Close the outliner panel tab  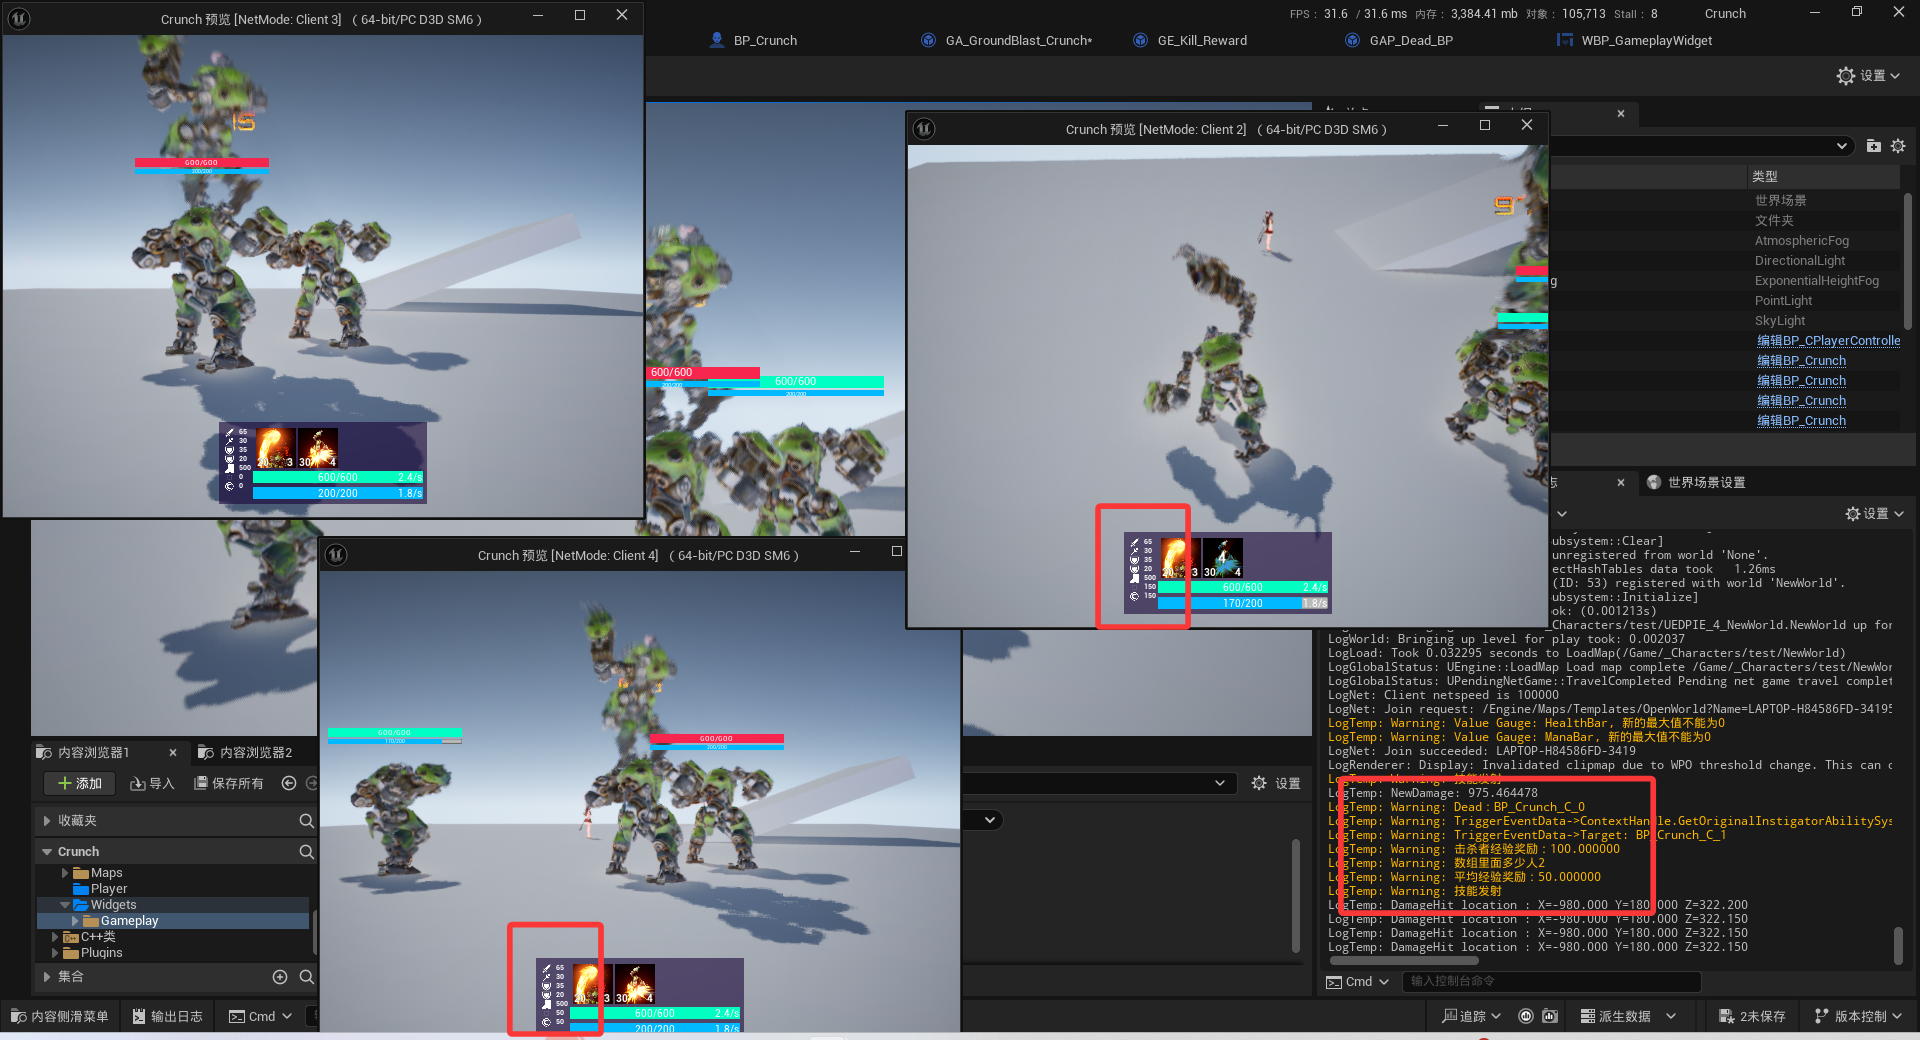pyautogui.click(x=1621, y=113)
